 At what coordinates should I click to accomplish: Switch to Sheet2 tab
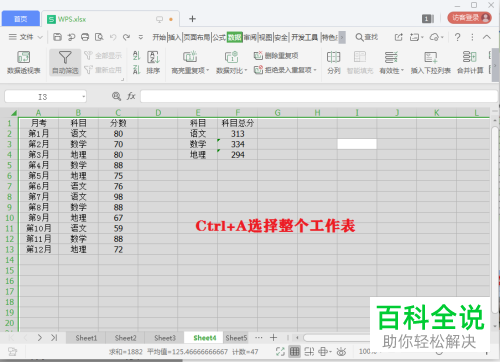pyautogui.click(x=125, y=338)
